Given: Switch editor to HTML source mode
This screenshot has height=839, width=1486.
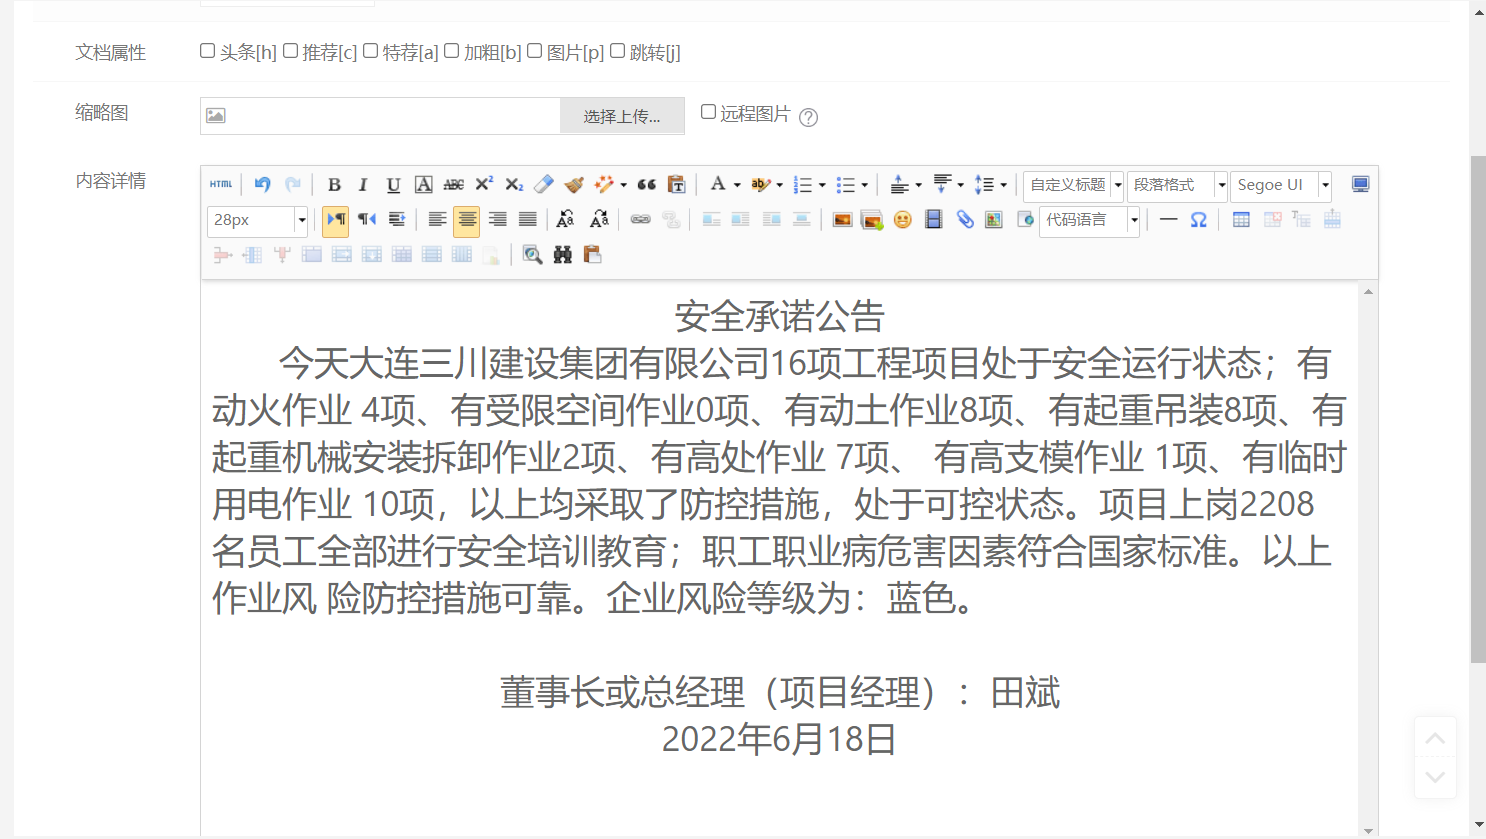Looking at the screenshot, I should (x=221, y=185).
